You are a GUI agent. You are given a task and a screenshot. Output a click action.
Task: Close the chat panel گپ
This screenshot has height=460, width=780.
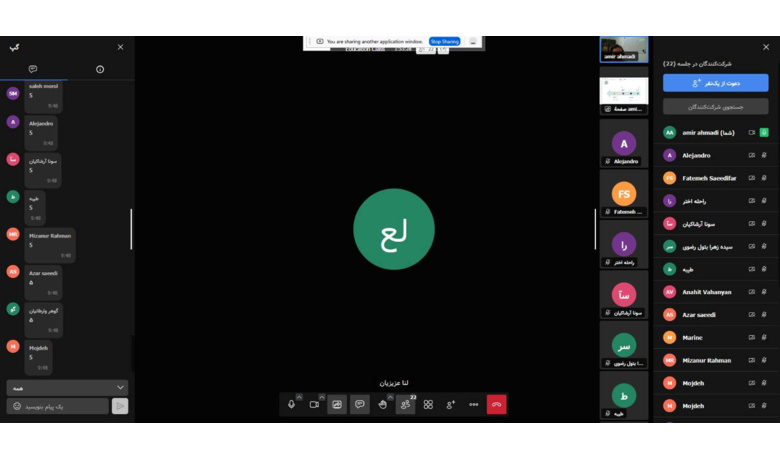click(x=120, y=47)
